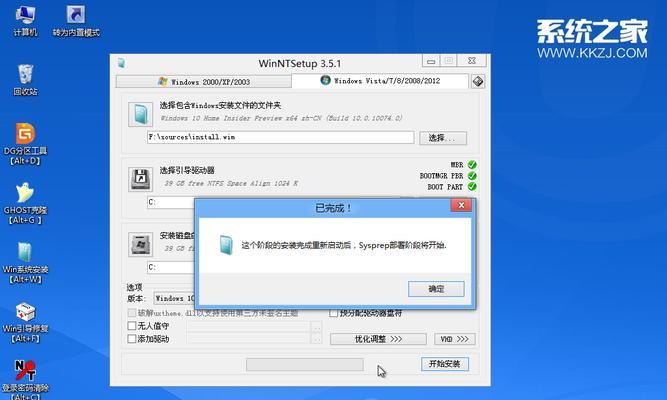Viewport: 667px width, 400px height.
Task: Confirm the dialog with the 确定 button
Action: [436, 289]
